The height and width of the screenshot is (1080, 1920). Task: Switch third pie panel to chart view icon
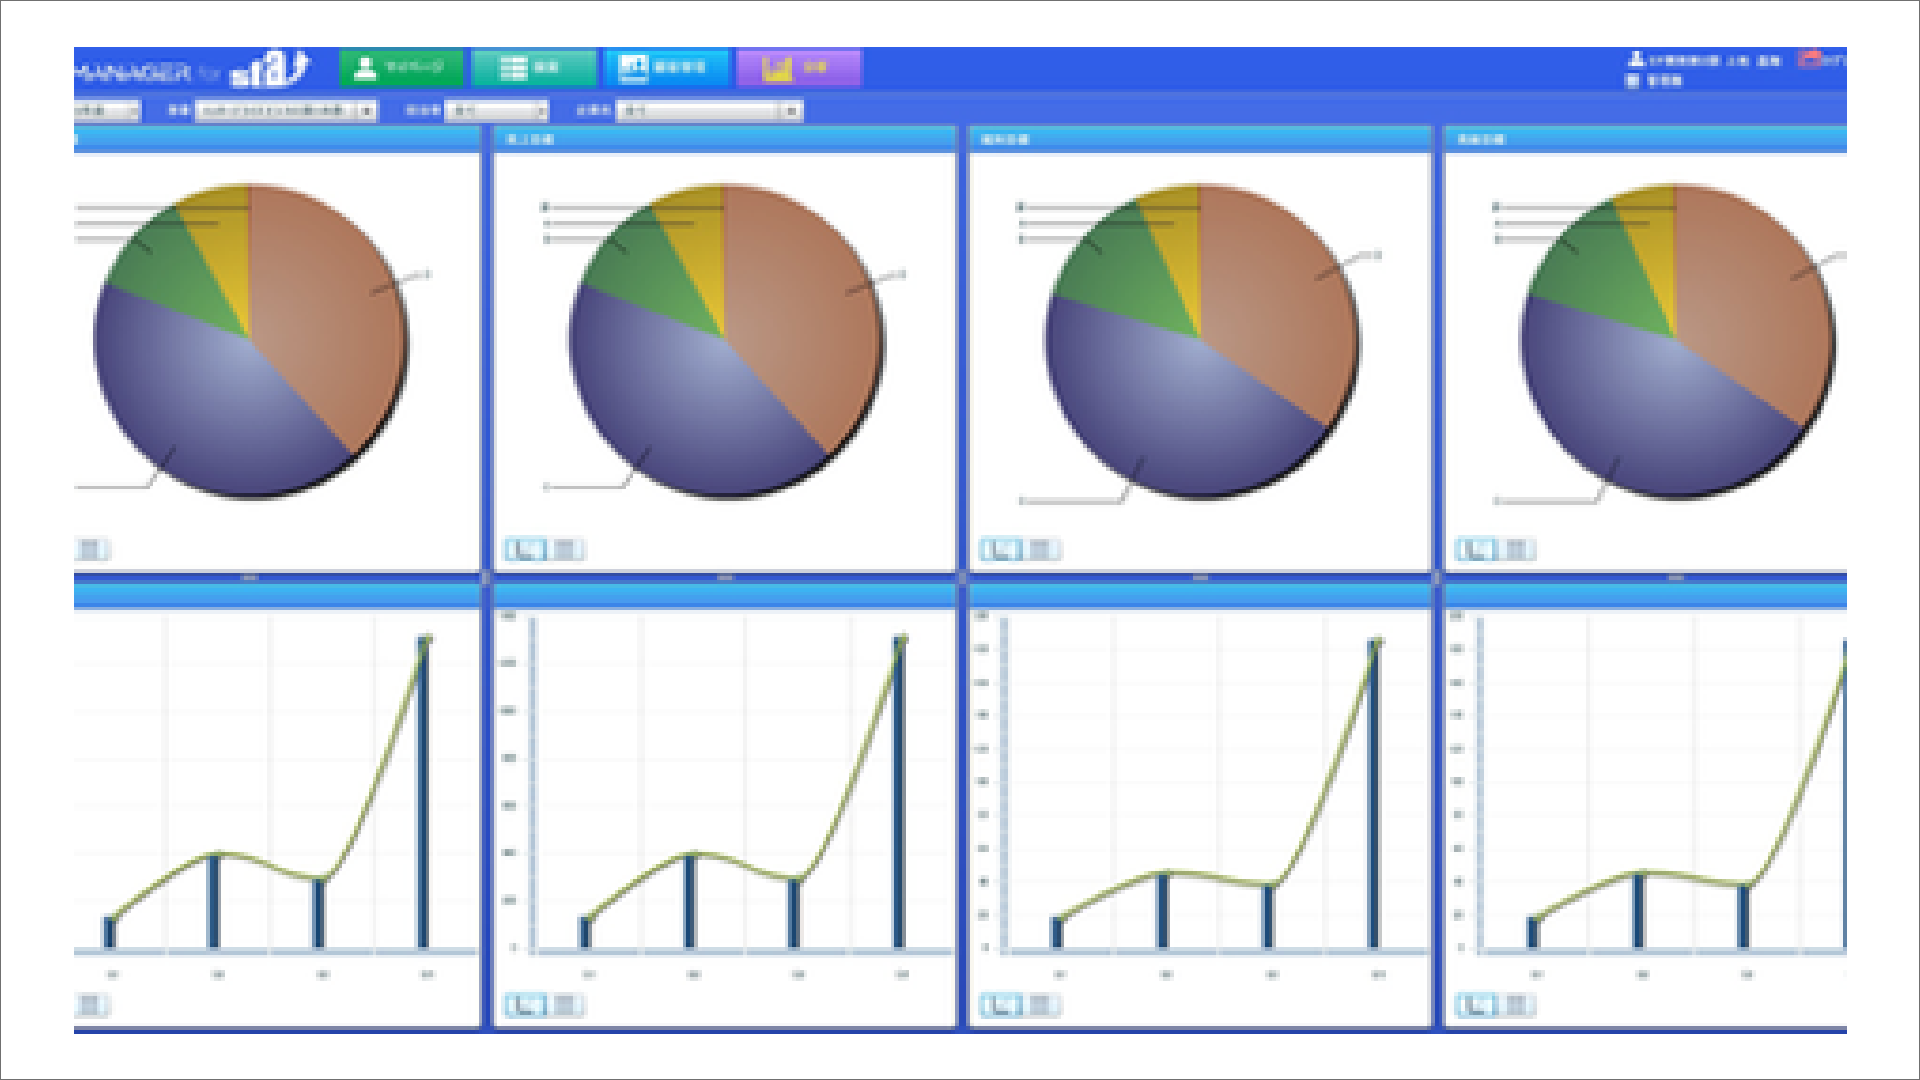tap(1001, 549)
